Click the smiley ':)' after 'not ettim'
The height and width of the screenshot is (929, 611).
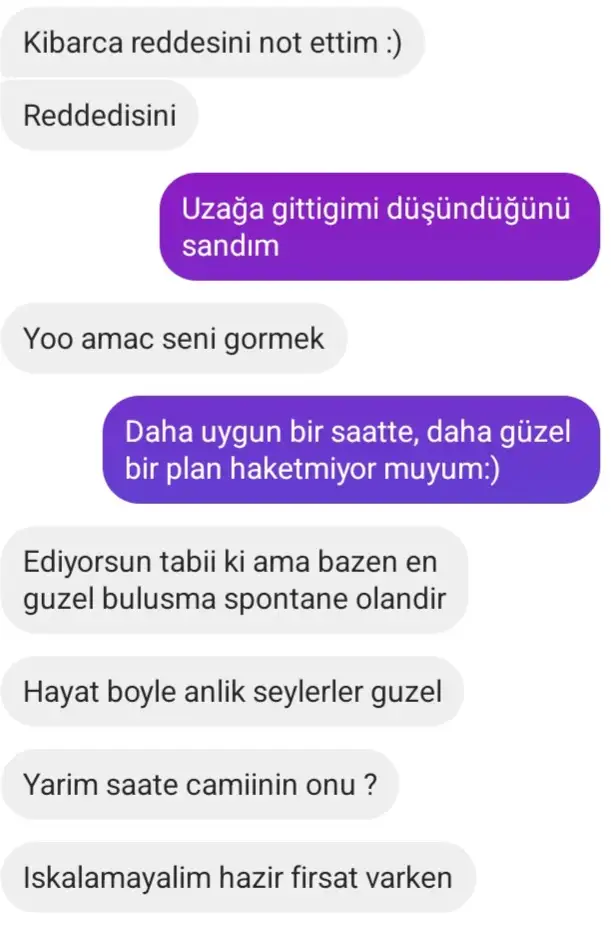[x=393, y=43]
